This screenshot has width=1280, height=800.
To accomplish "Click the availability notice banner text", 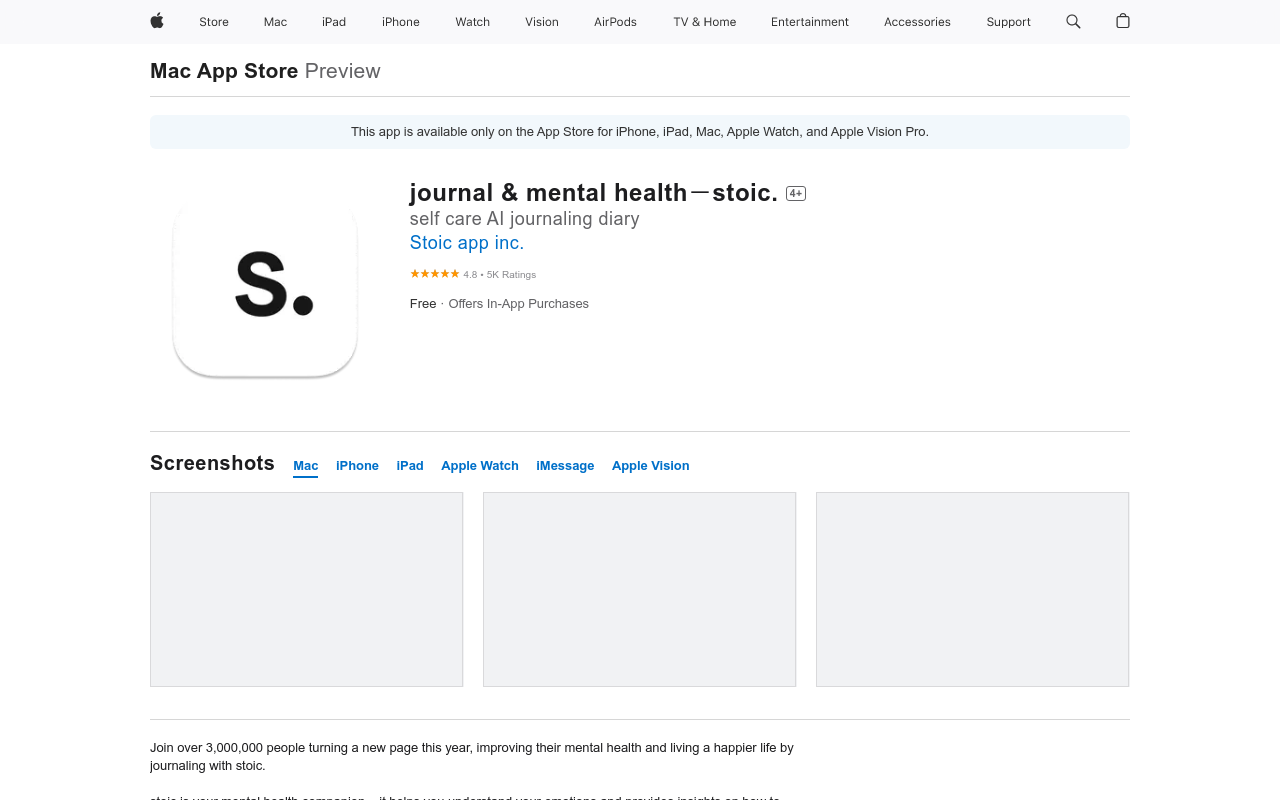I will (640, 132).
